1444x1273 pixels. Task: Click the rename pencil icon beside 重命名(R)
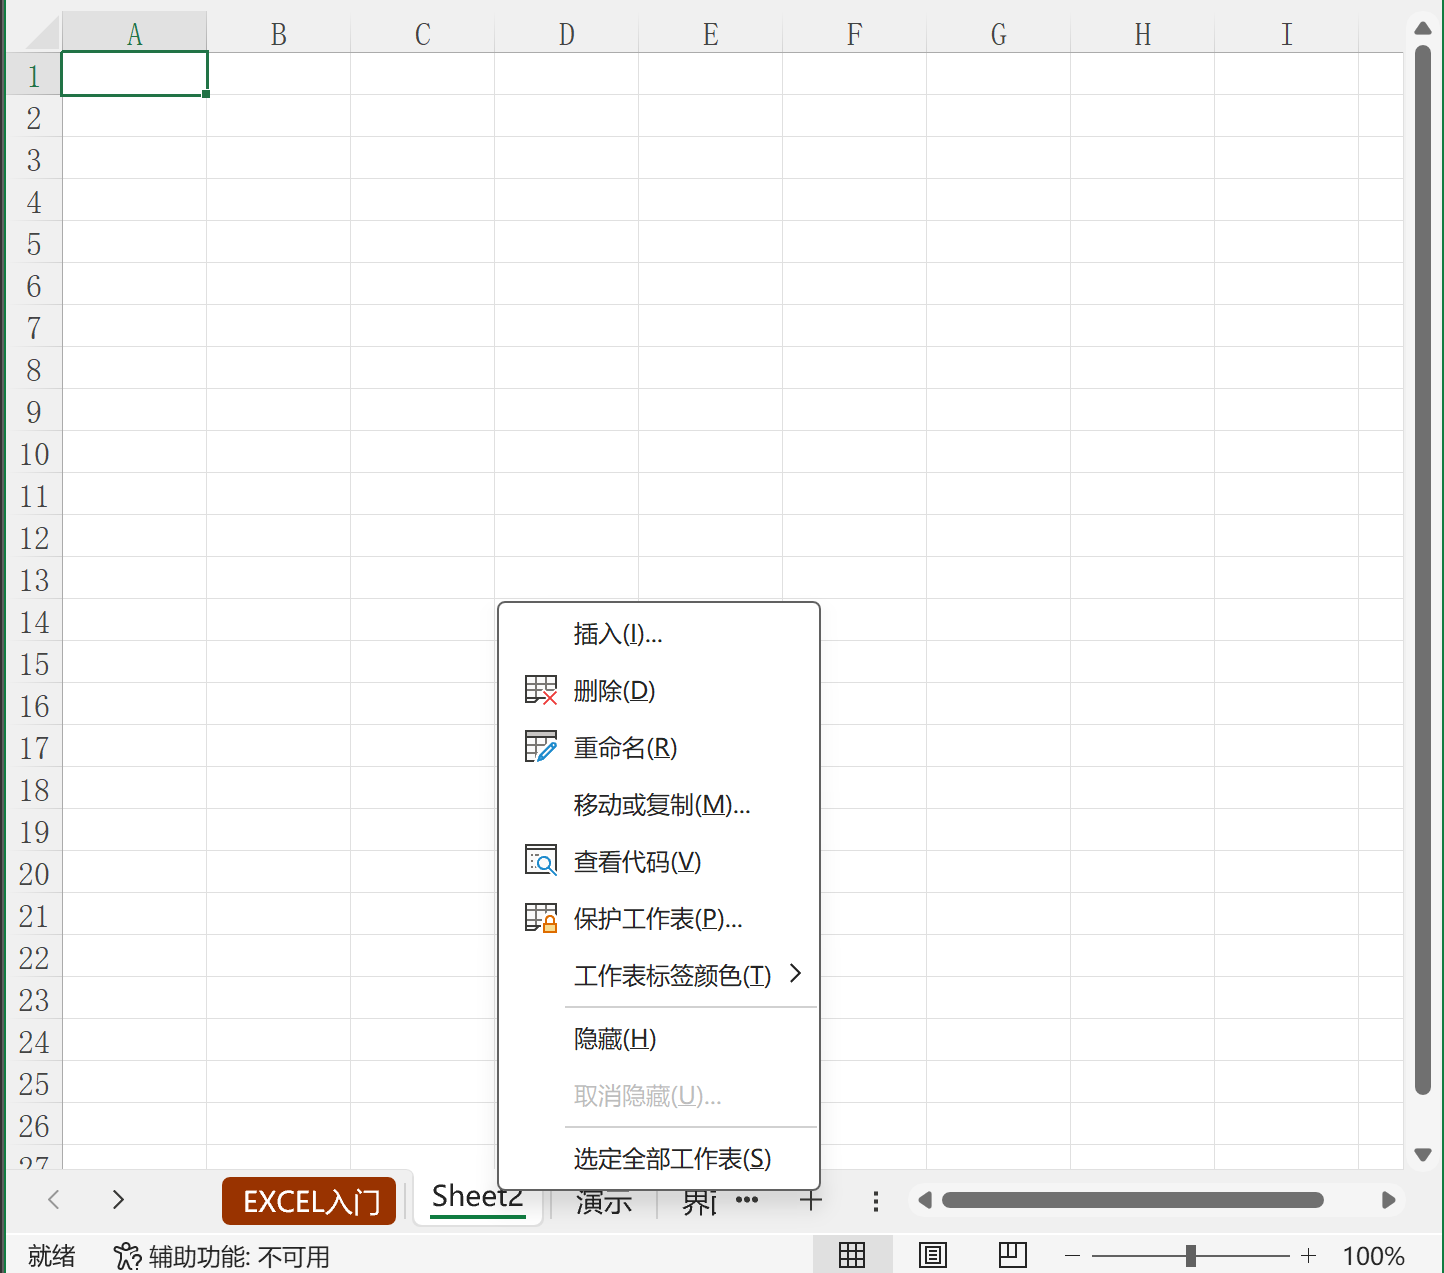[541, 745]
